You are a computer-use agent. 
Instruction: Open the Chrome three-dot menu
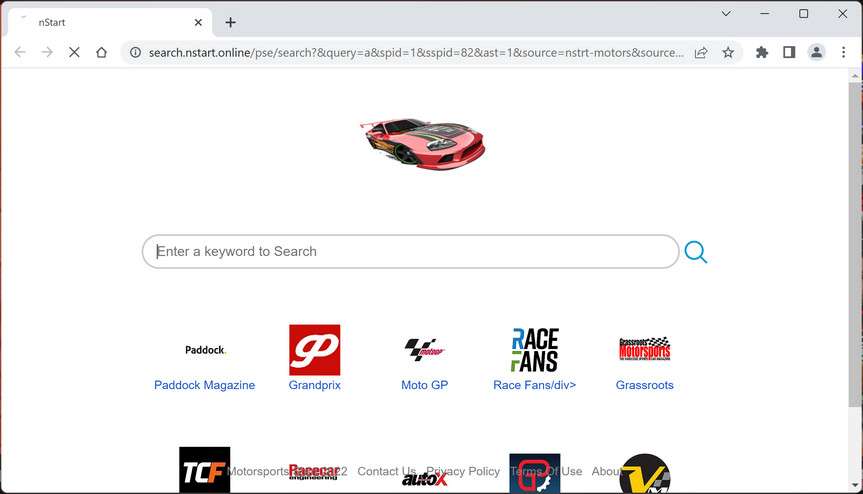click(x=843, y=52)
